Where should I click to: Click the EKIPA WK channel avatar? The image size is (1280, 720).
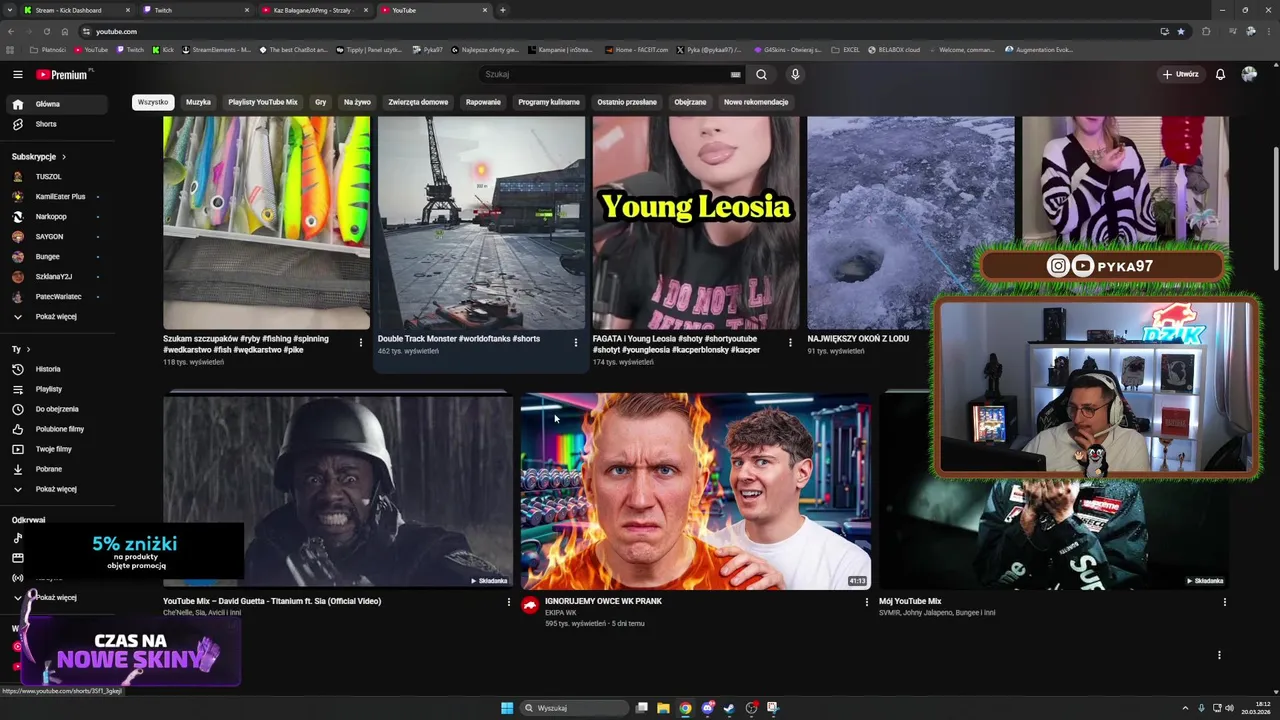530,605
